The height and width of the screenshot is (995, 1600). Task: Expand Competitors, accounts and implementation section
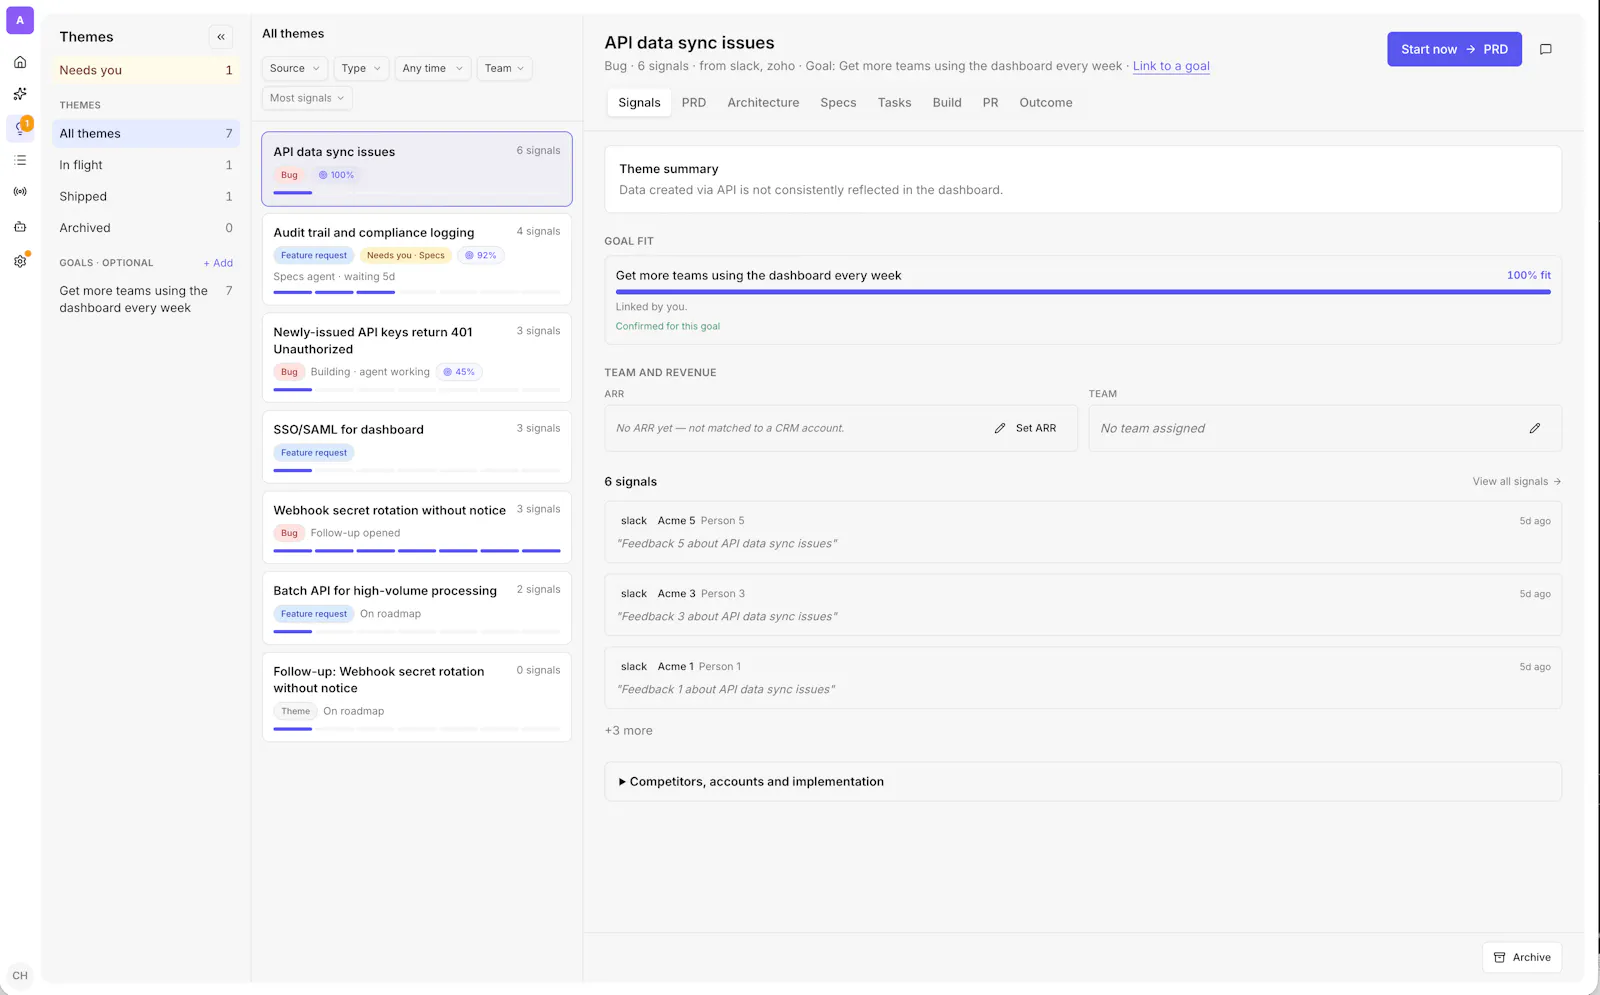(x=1083, y=782)
